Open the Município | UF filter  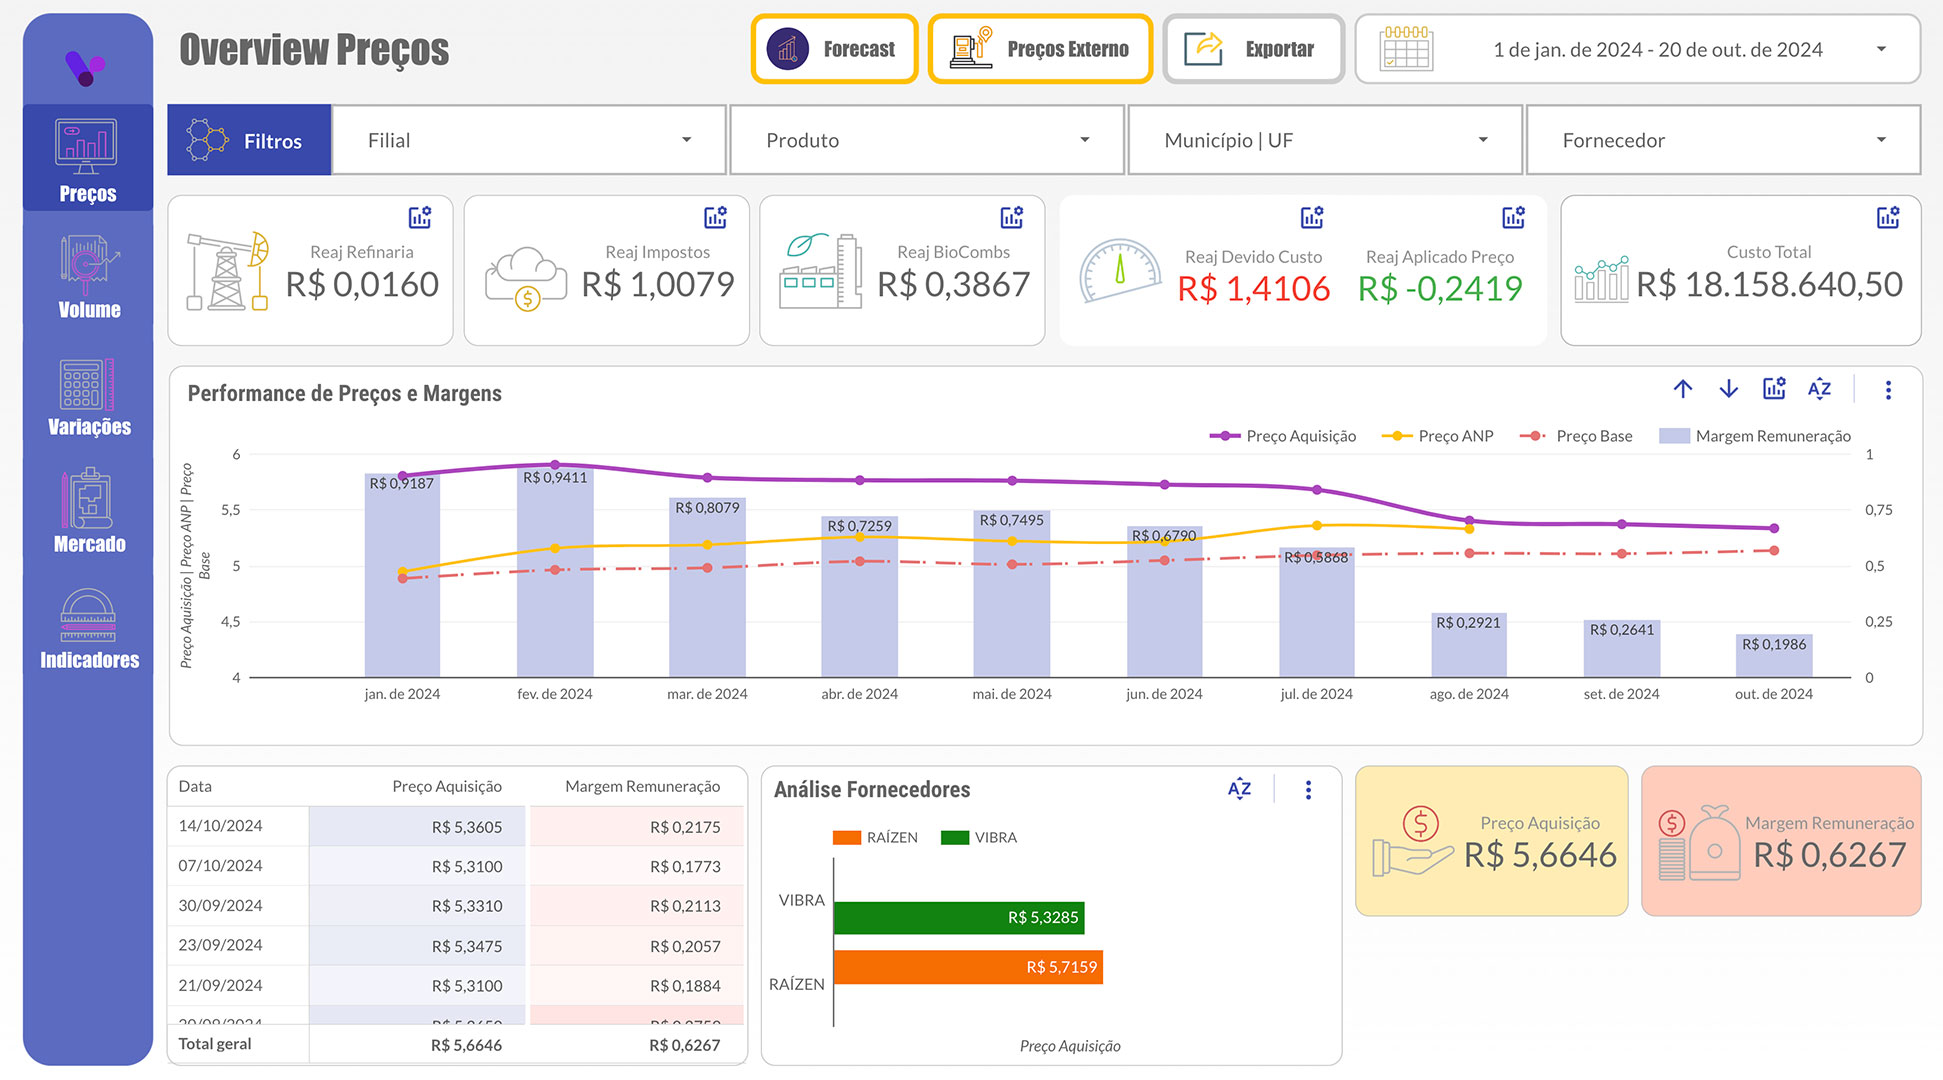(1324, 140)
